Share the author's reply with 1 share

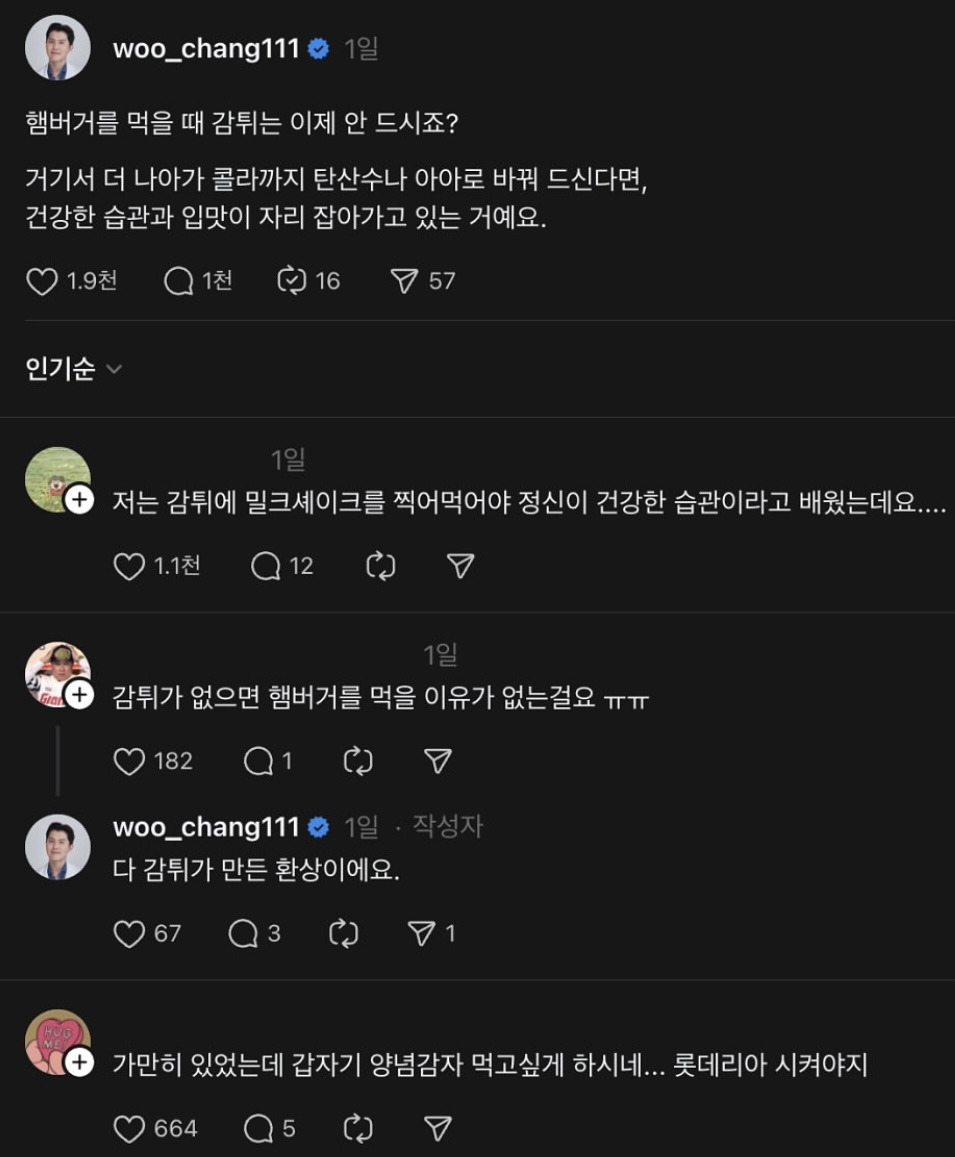point(422,934)
